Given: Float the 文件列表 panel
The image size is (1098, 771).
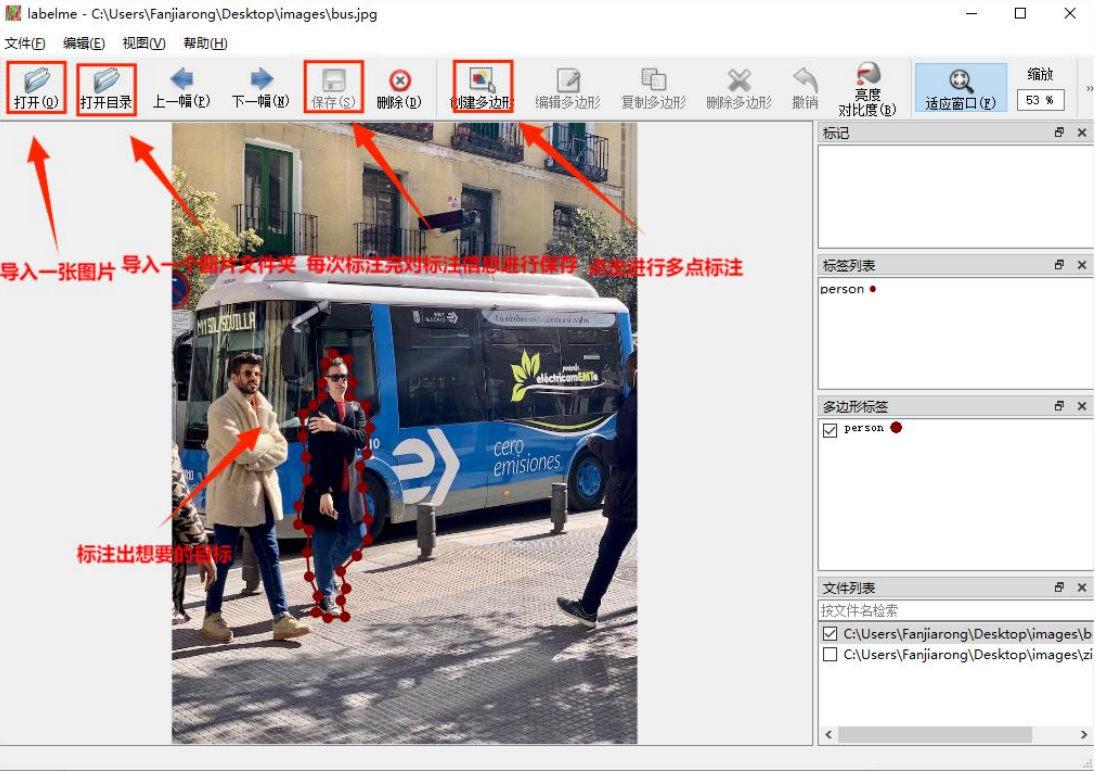Looking at the screenshot, I should pyautogui.click(x=1059, y=588).
